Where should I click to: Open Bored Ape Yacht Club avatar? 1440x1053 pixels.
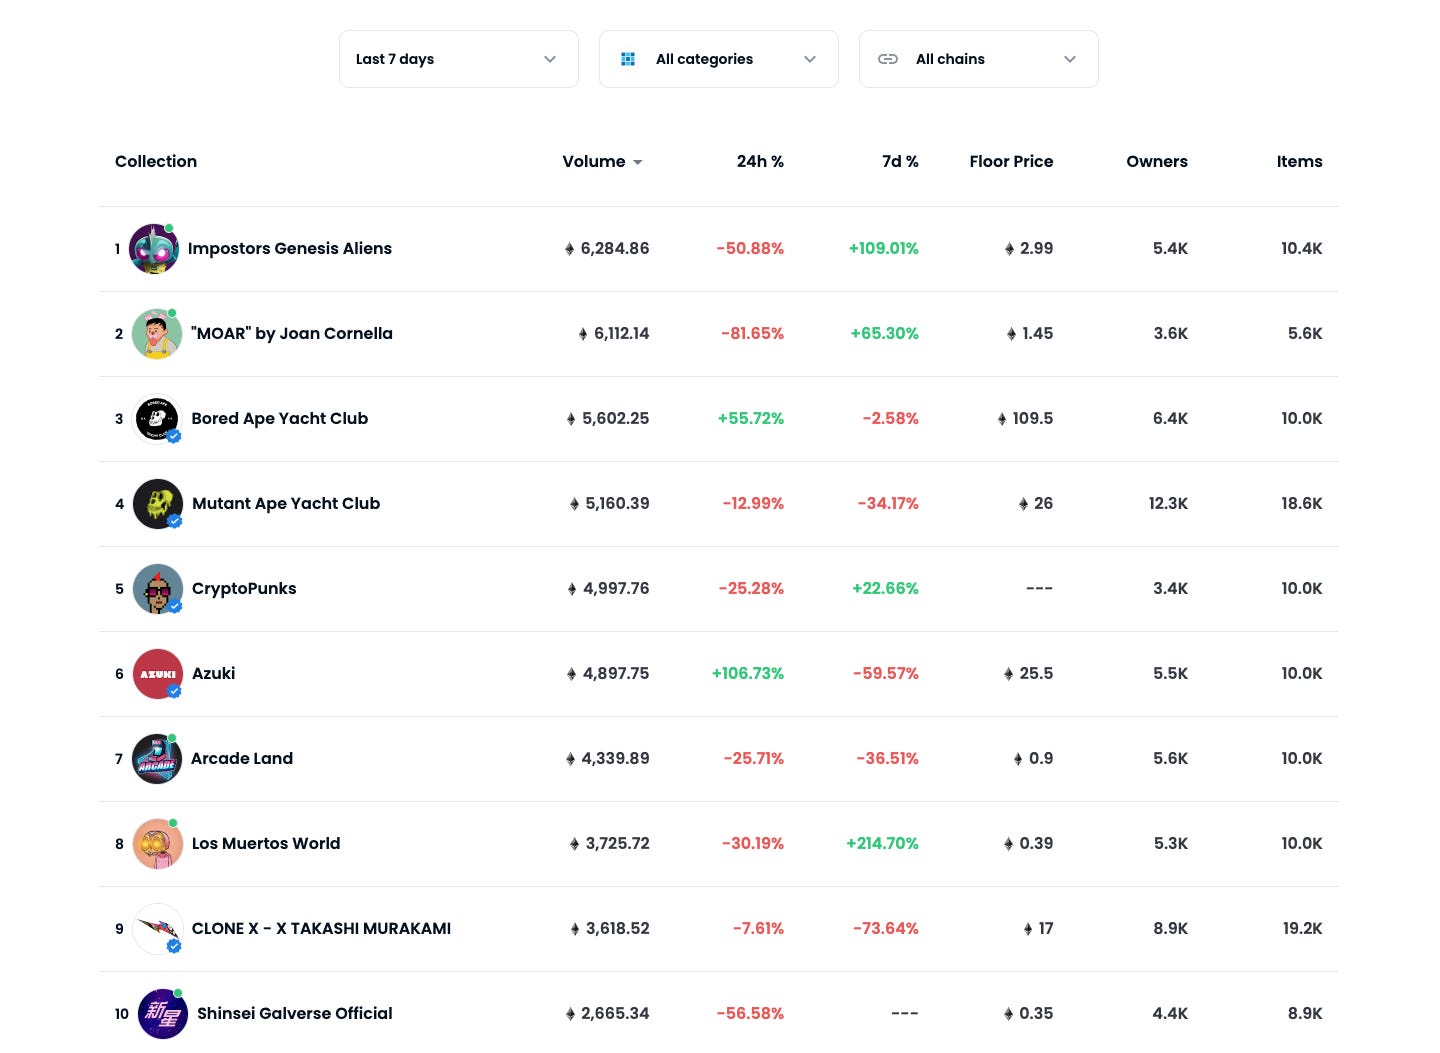pyautogui.click(x=157, y=419)
